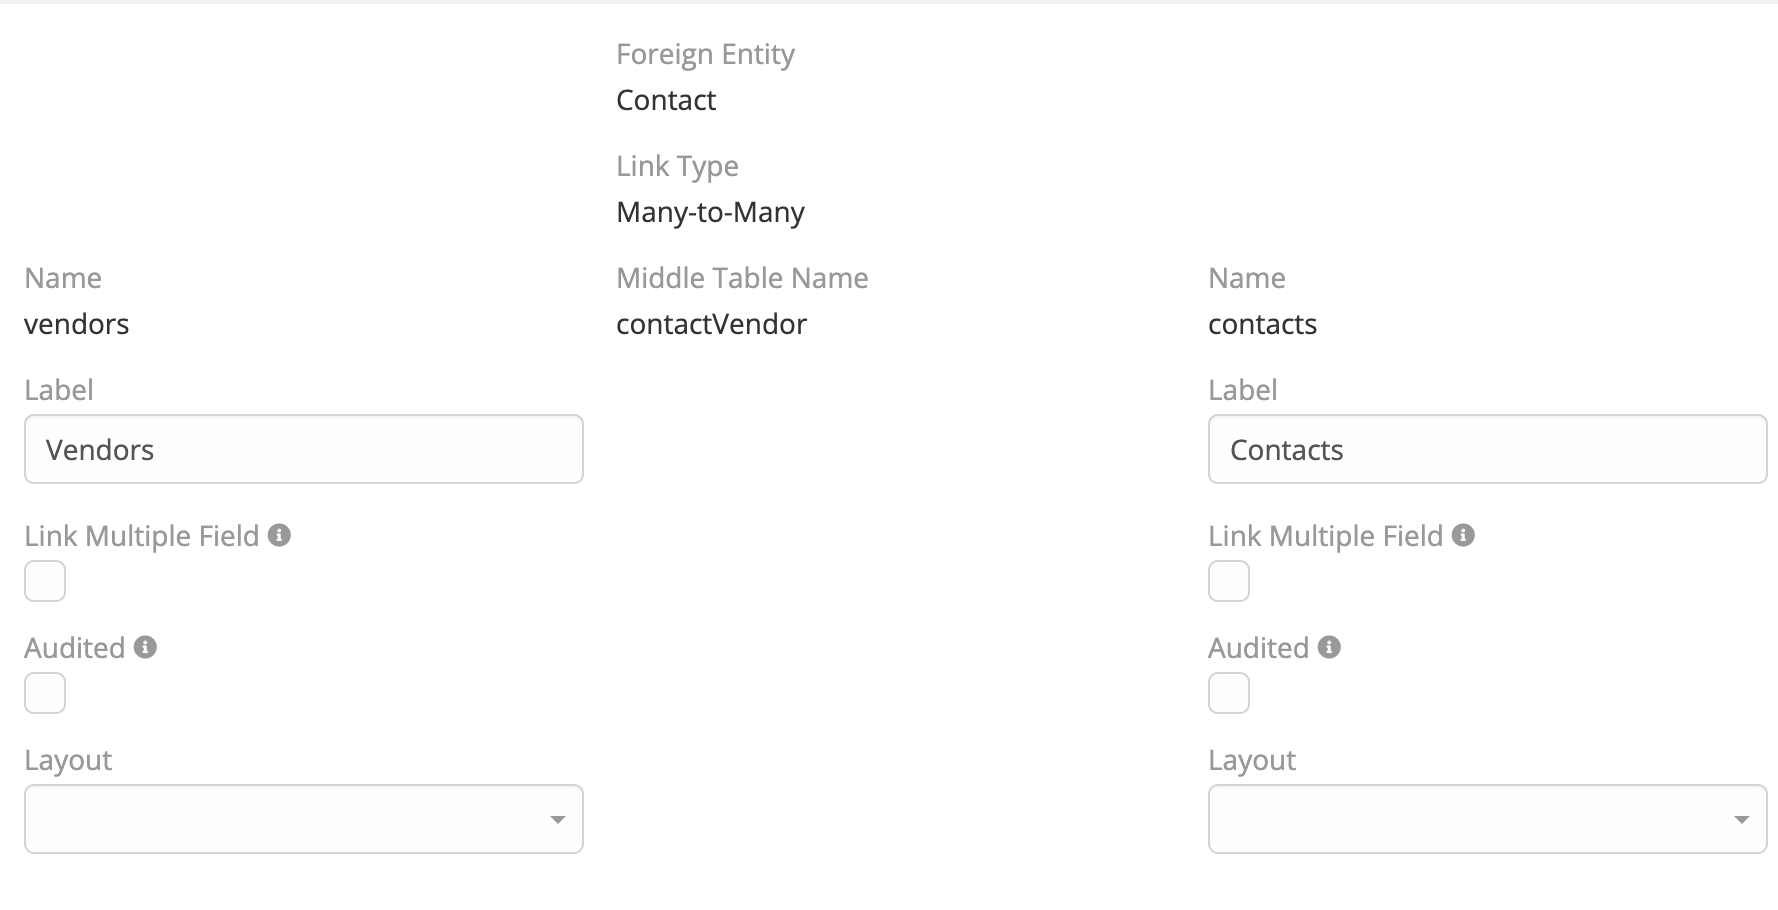
Task: Click the Label input containing Contacts
Action: click(1487, 449)
